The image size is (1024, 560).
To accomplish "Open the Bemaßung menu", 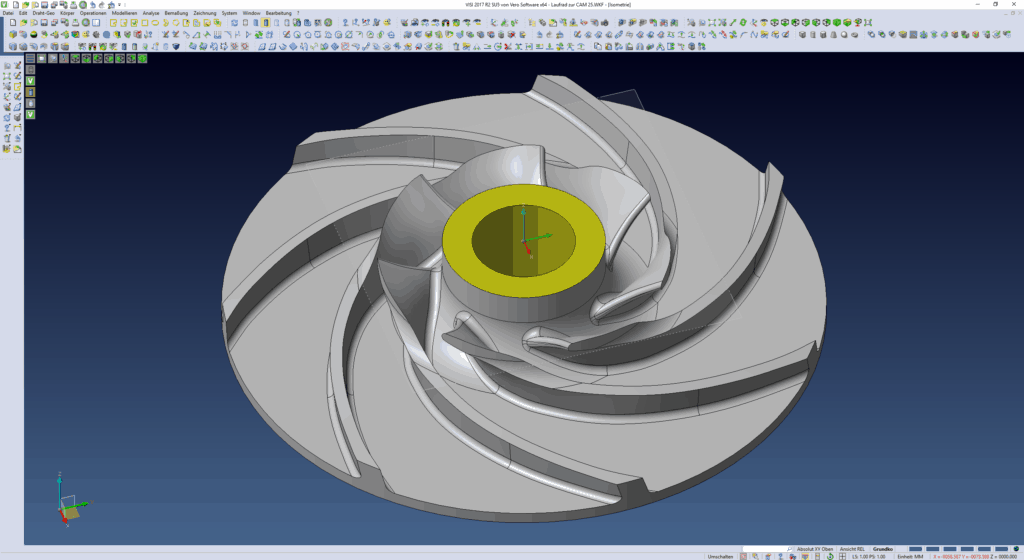I will 176,13.
